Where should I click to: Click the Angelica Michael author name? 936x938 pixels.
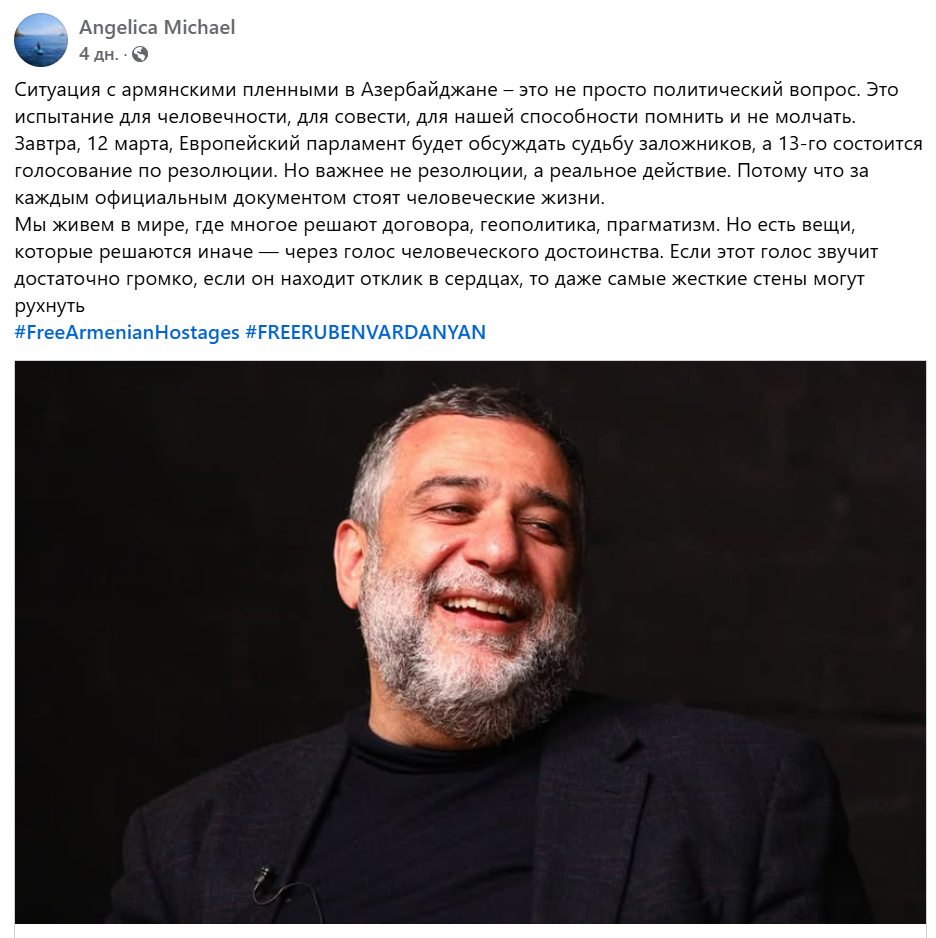click(x=157, y=28)
